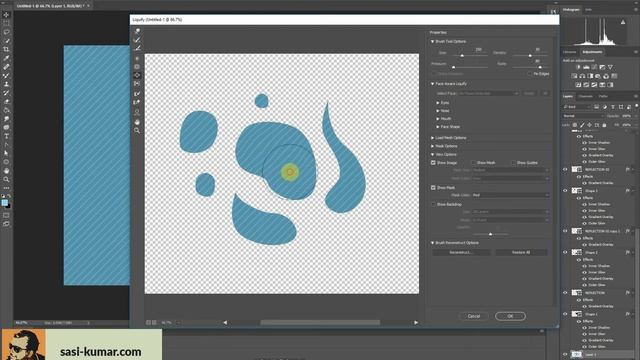
Task: Click the Reconstruct... button
Action: pos(461,253)
